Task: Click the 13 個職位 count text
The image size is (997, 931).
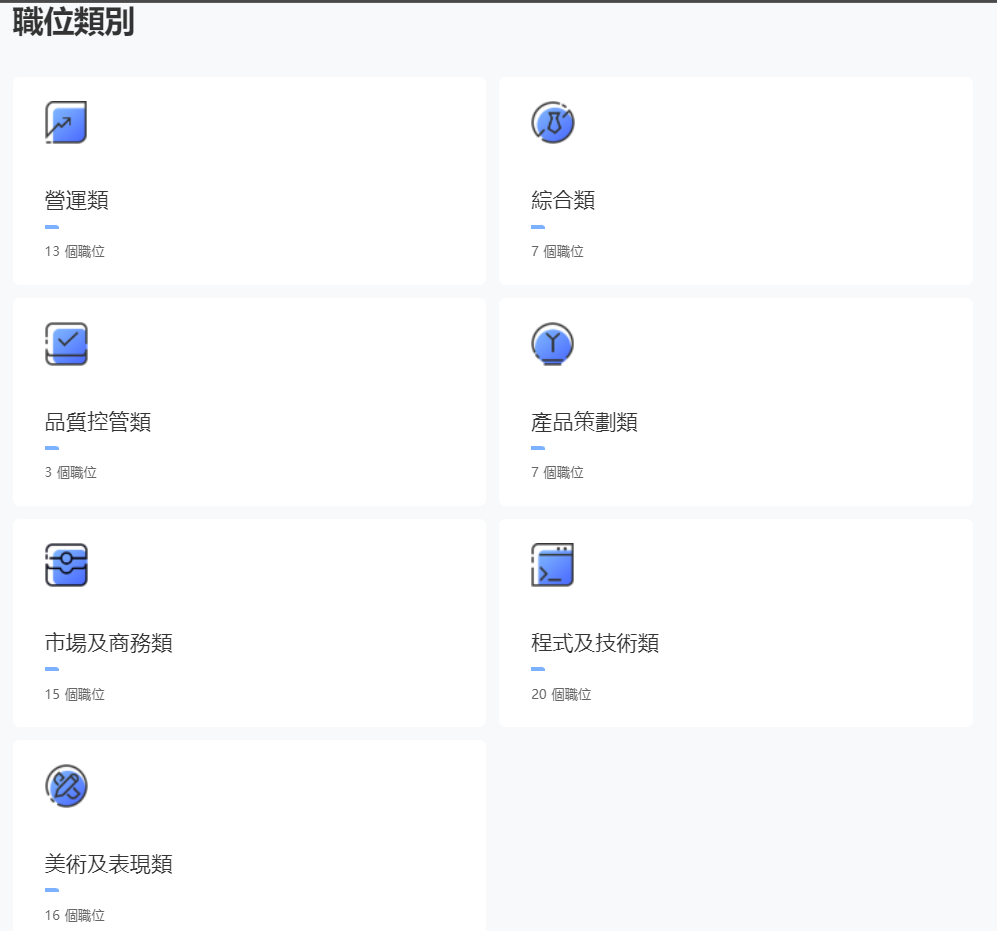Action: (x=74, y=251)
